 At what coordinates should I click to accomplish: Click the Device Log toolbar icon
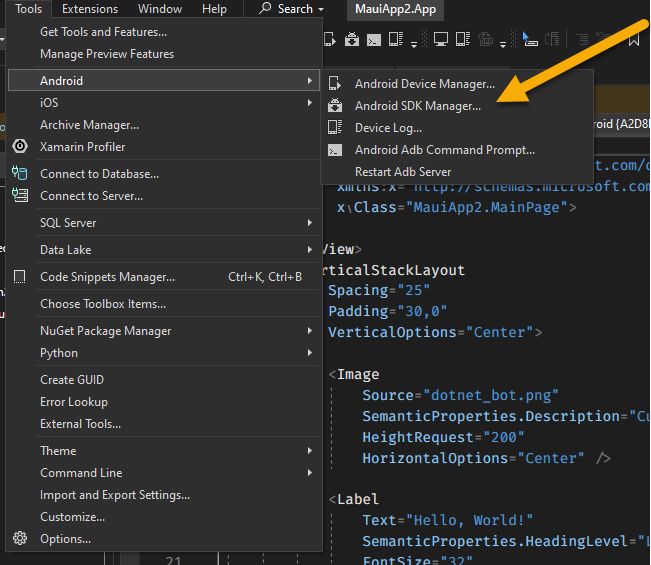(396, 39)
